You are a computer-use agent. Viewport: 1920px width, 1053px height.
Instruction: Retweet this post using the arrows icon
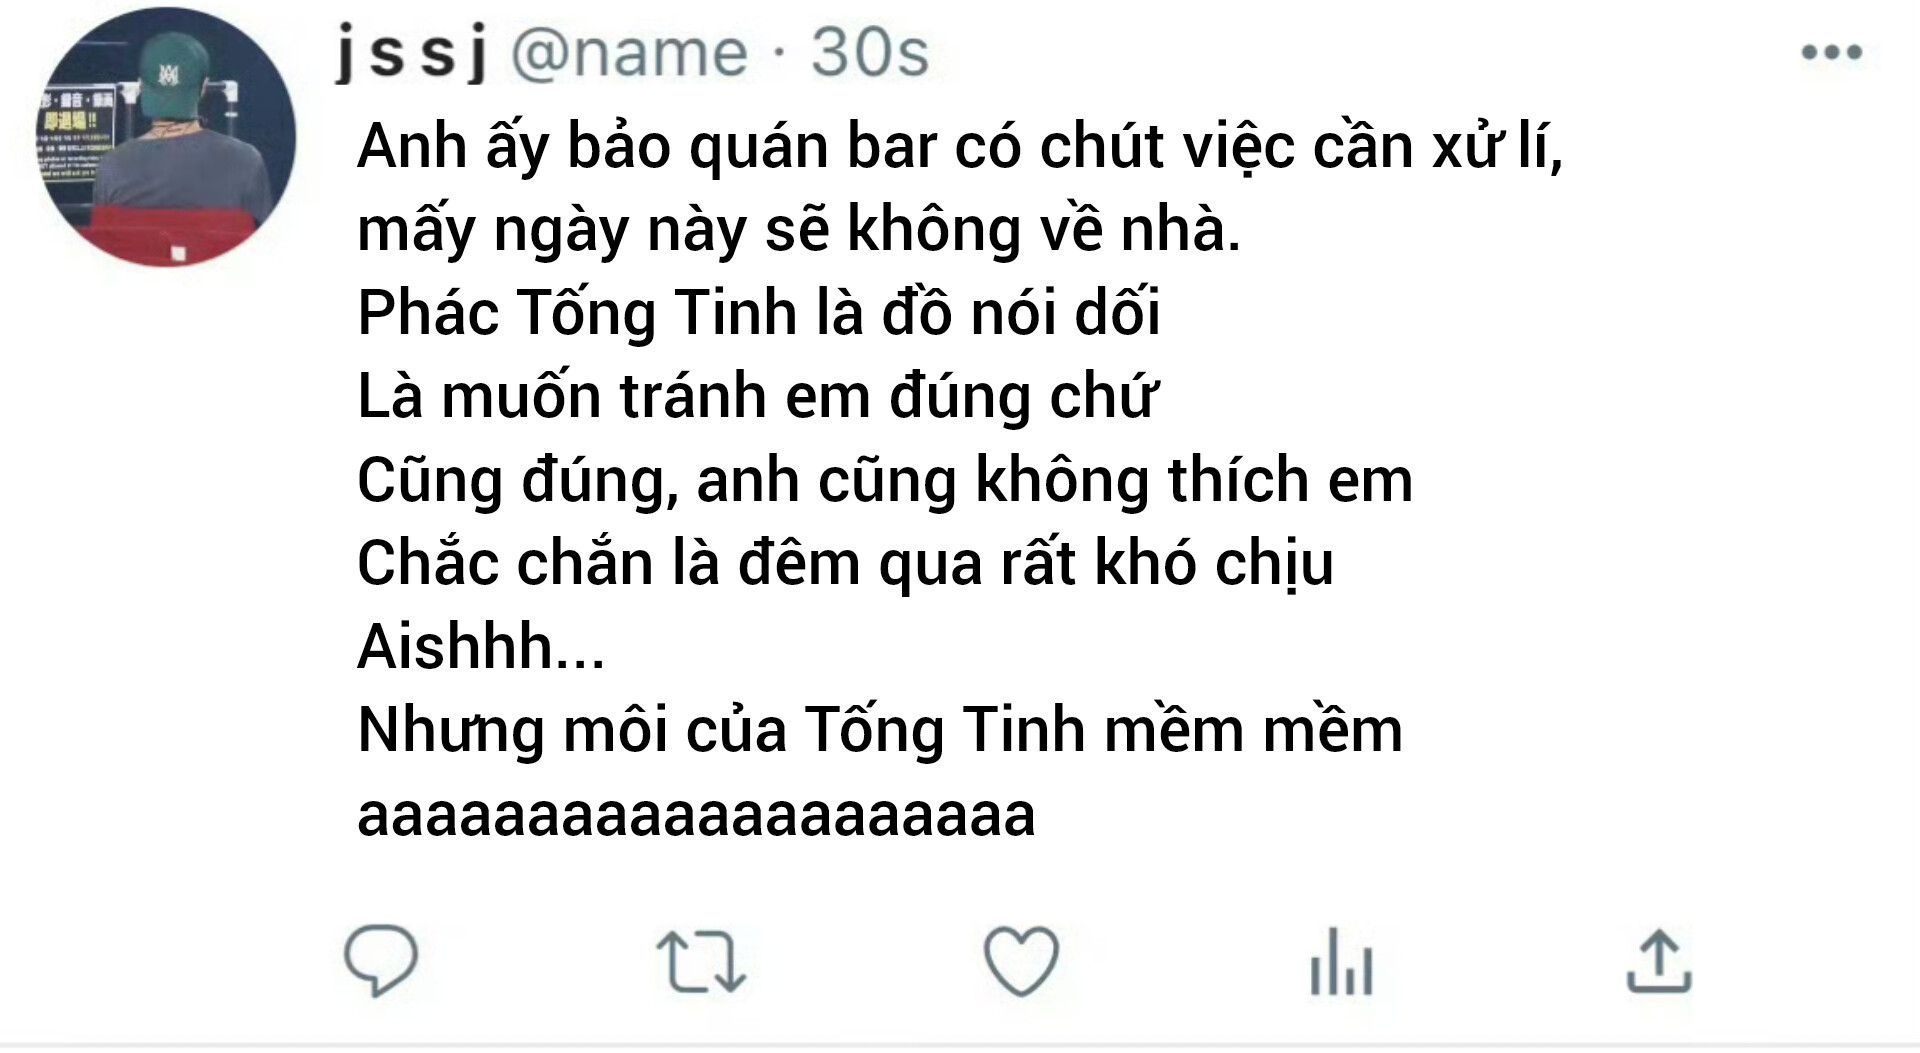pyautogui.click(x=701, y=962)
